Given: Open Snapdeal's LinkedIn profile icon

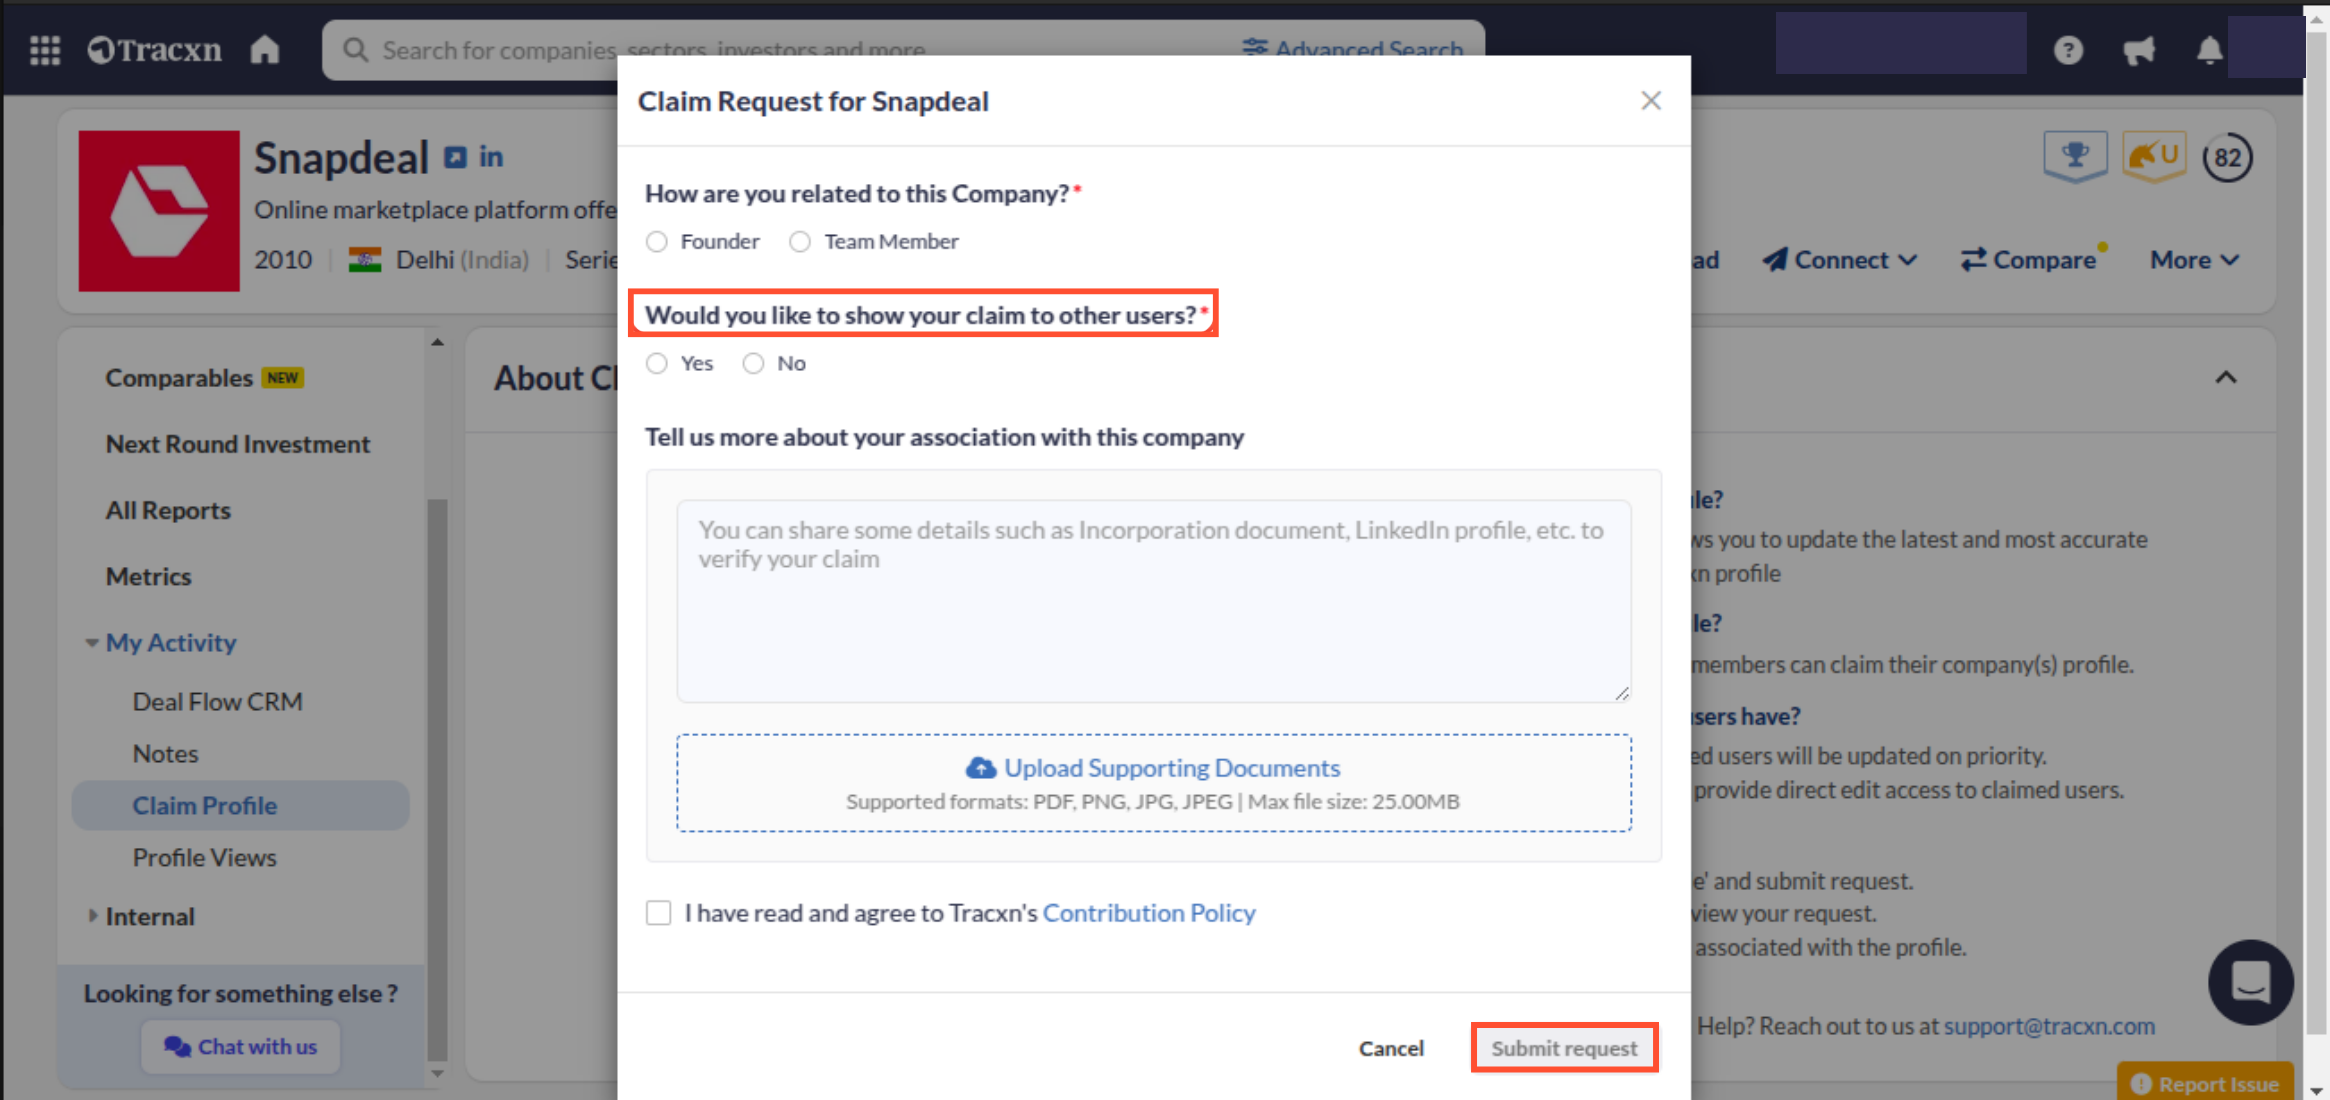Looking at the screenshot, I should 491,157.
